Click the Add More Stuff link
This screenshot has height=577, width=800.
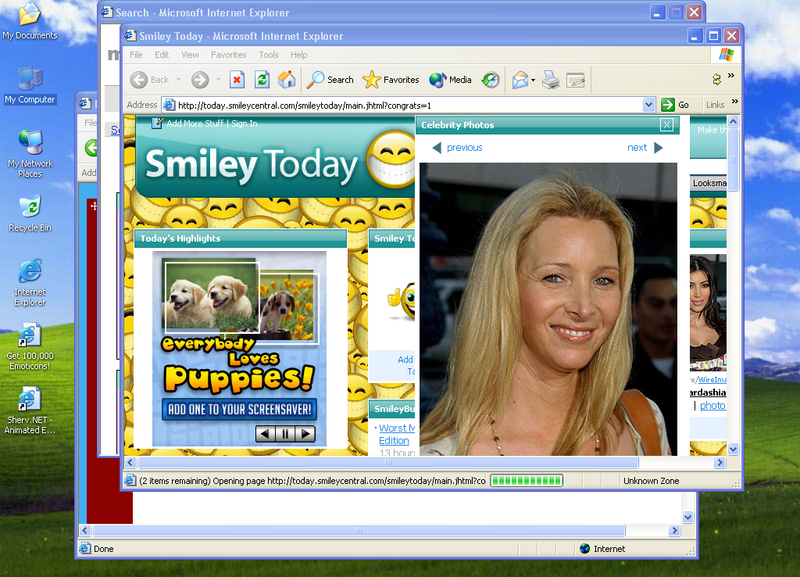coord(195,123)
